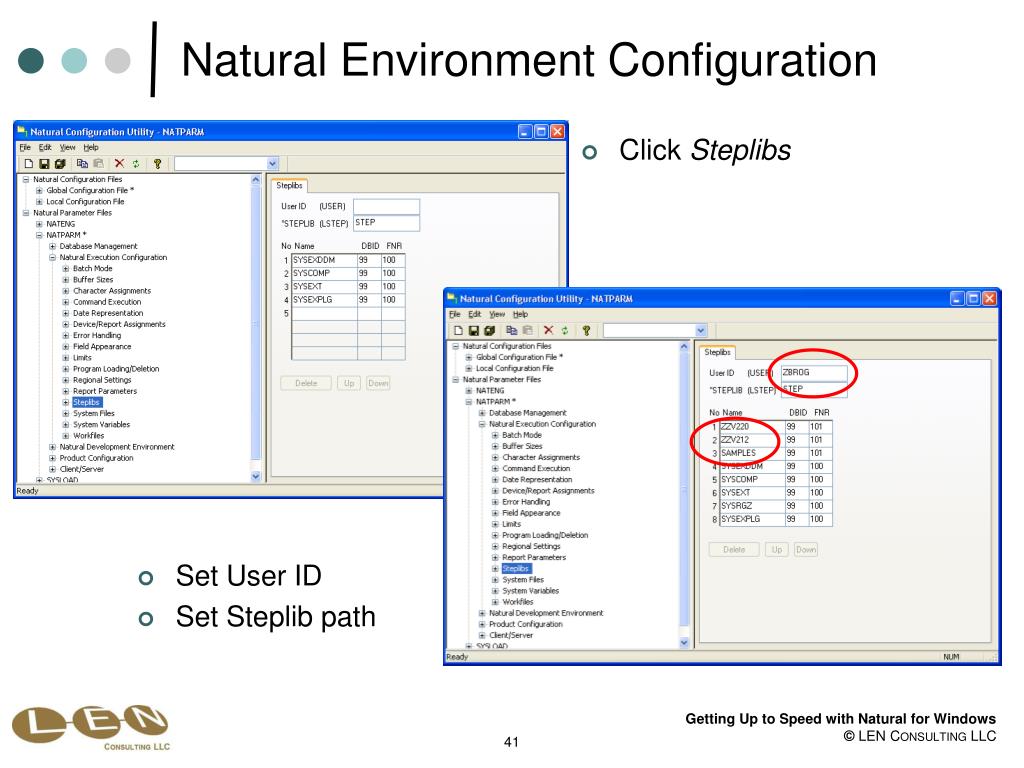Collapse Natural Configuration Files node in upper-left window
This screenshot has height=768, width=1024.
[25, 179]
